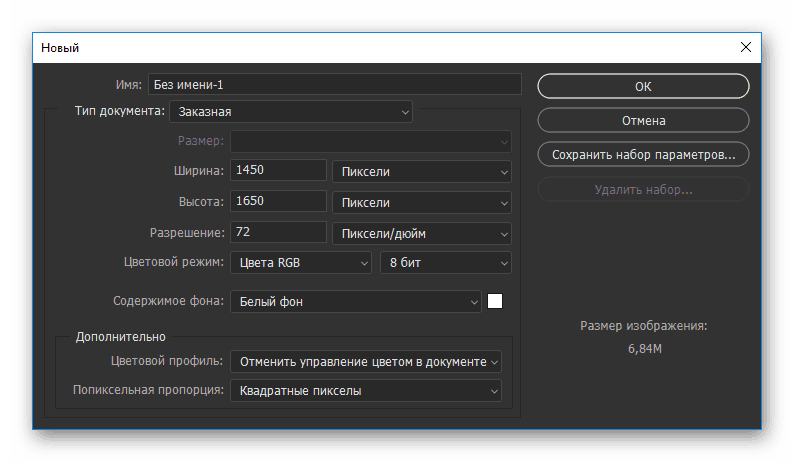
Task: Click the Разрешение value field
Action: click(279, 233)
